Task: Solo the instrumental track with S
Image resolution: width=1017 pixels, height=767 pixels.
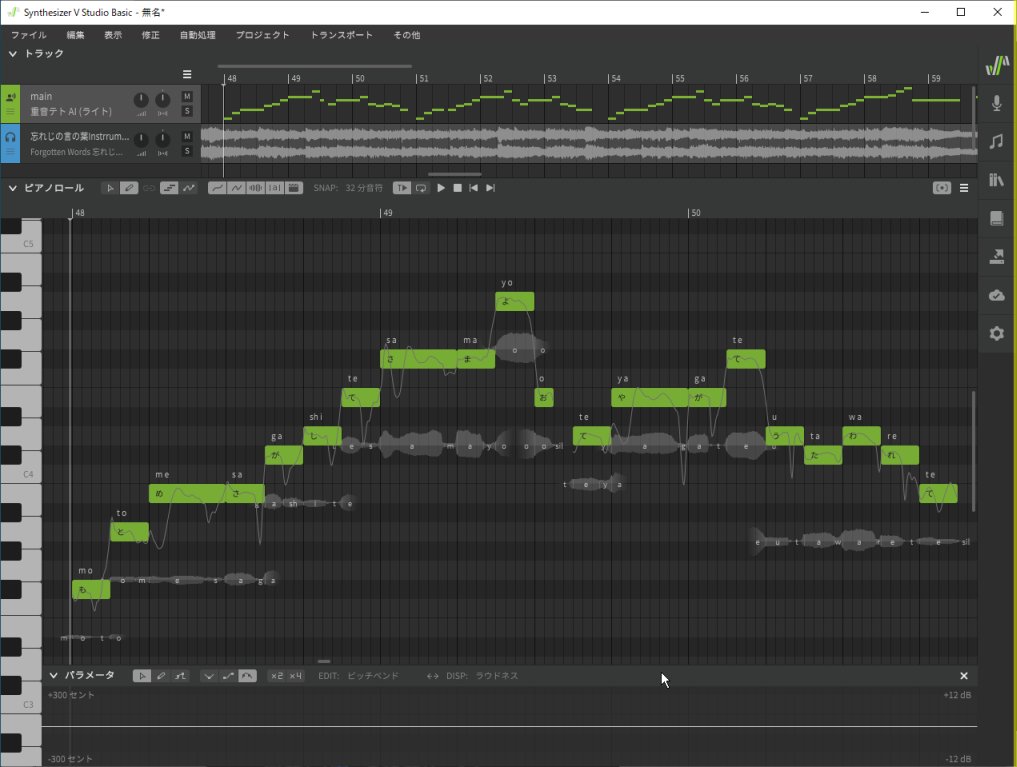Action: click(x=187, y=151)
